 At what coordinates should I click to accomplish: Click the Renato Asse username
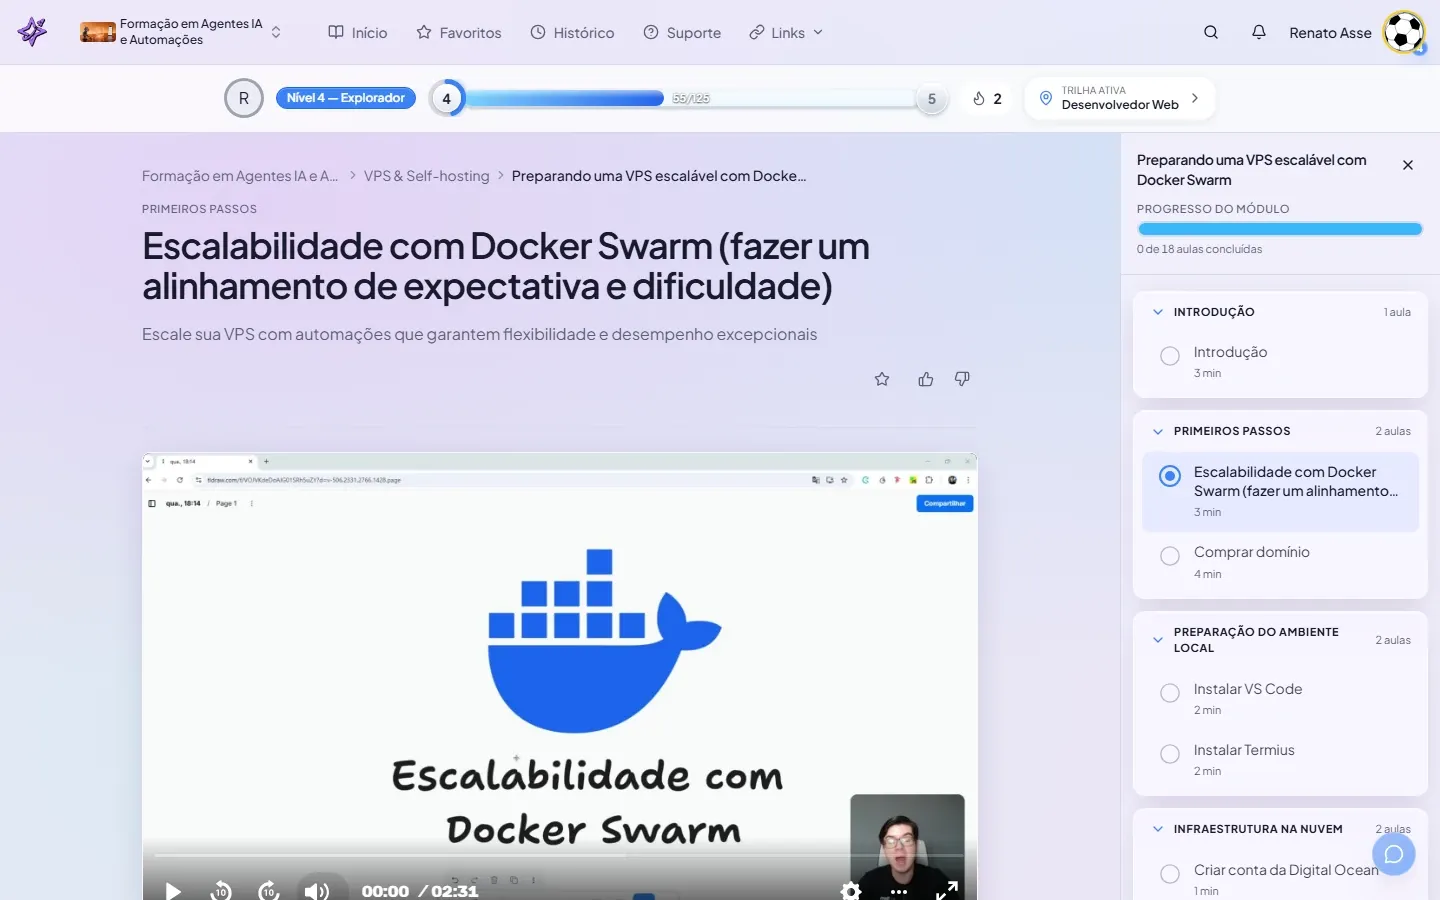tap(1330, 32)
